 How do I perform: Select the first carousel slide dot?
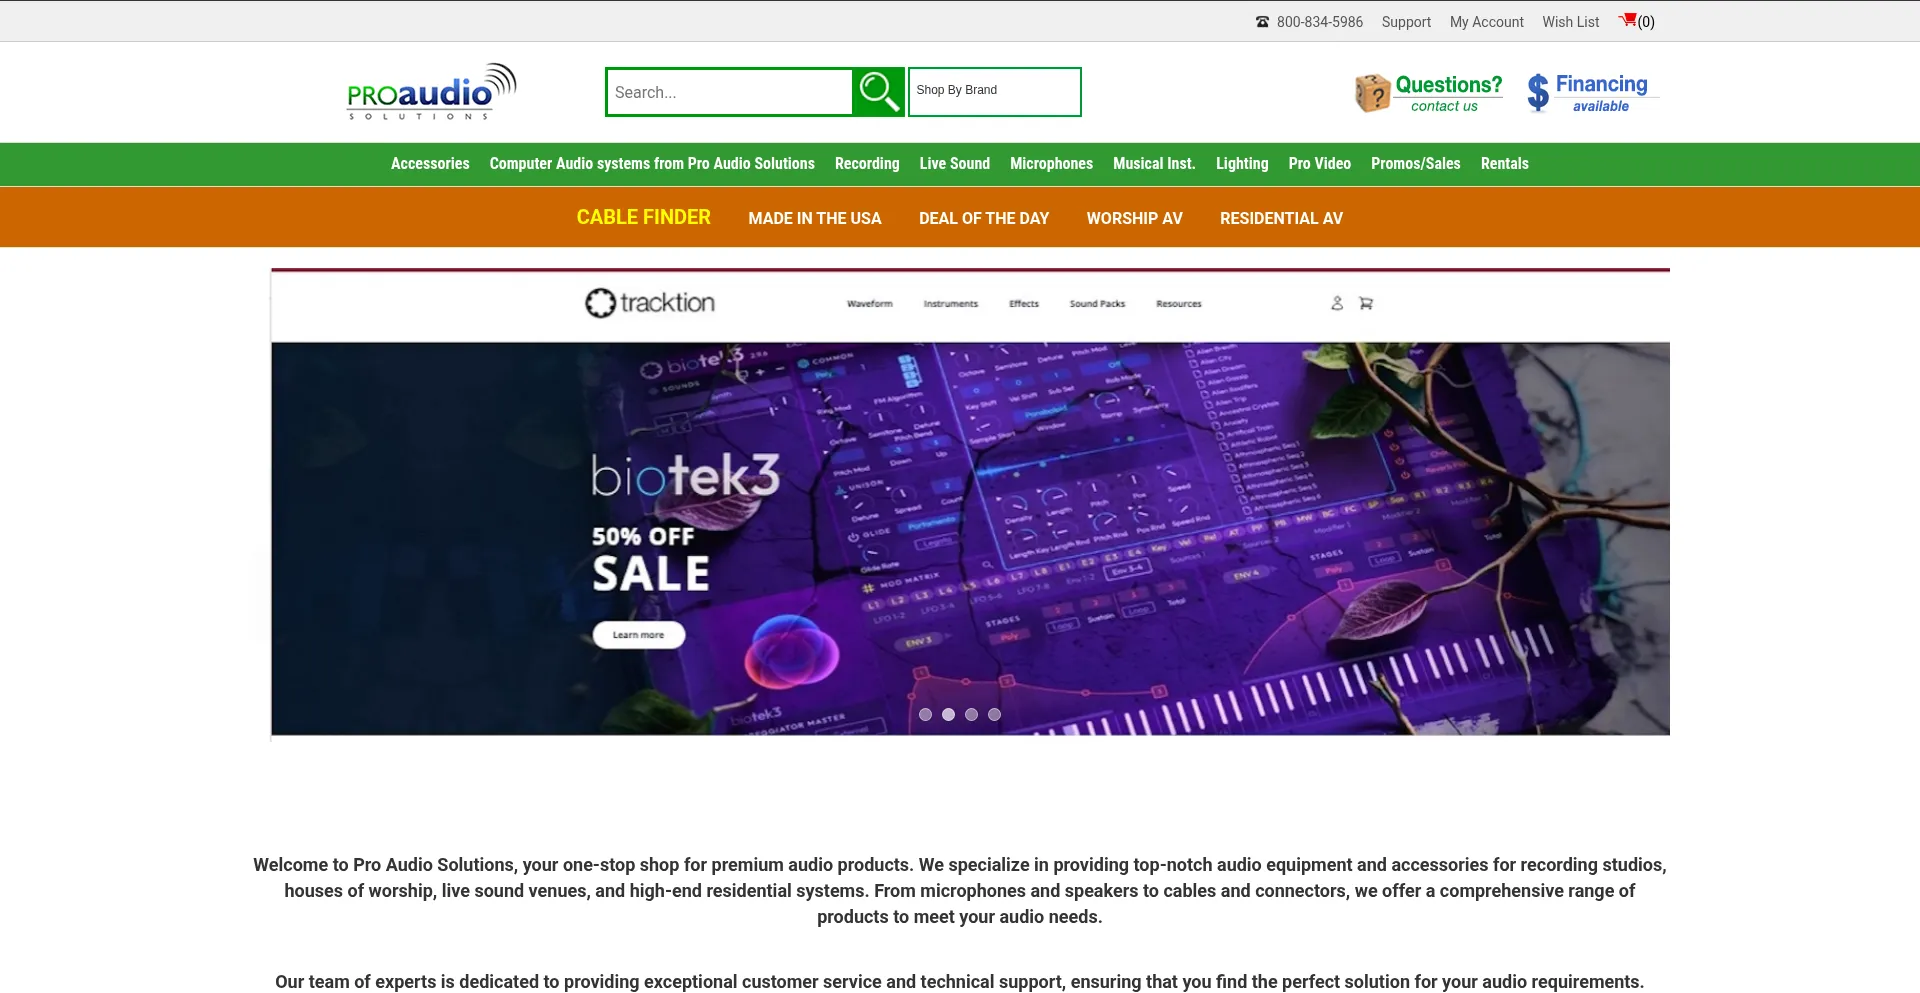925,714
